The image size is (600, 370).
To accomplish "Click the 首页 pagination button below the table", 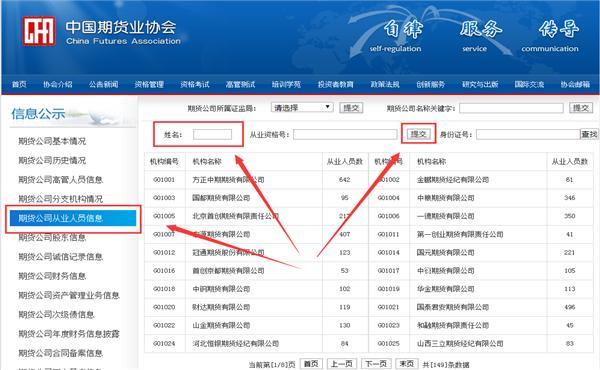I will click(311, 363).
